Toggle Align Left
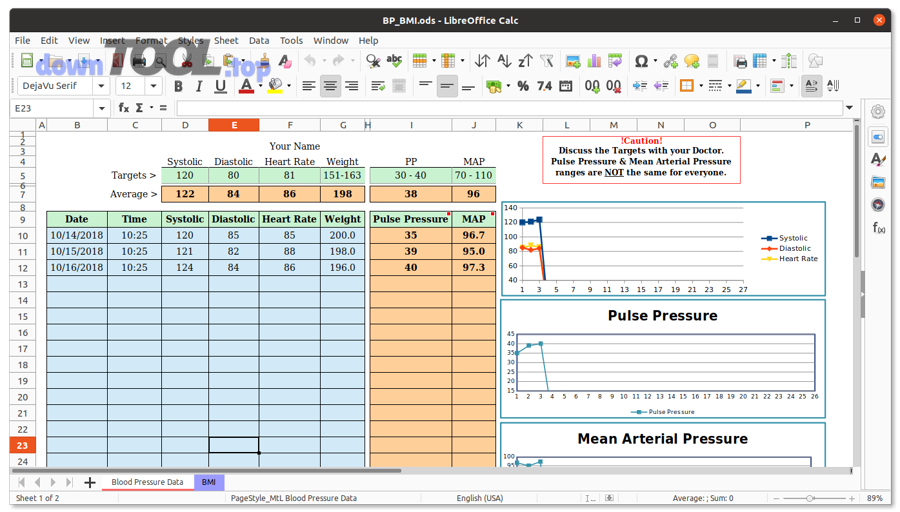 (309, 86)
